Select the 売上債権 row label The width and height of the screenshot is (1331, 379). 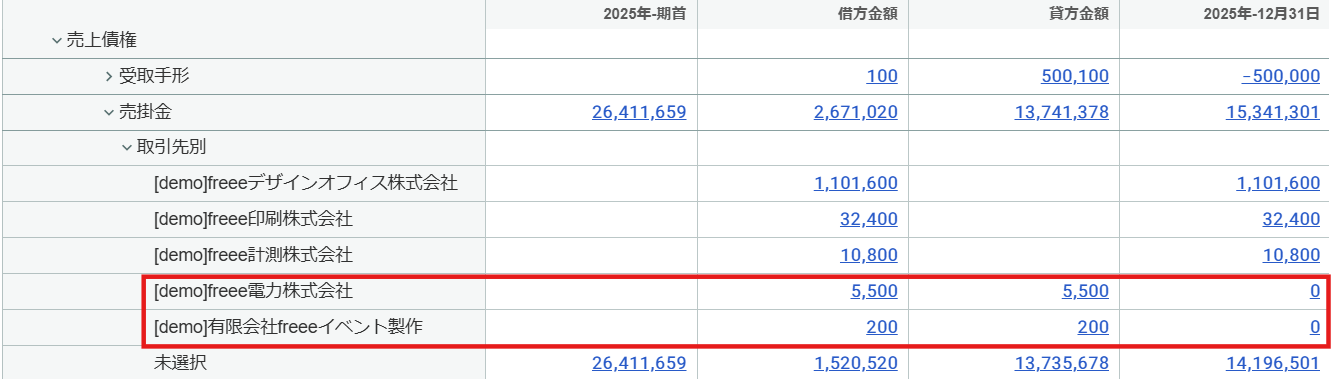[x=101, y=41]
